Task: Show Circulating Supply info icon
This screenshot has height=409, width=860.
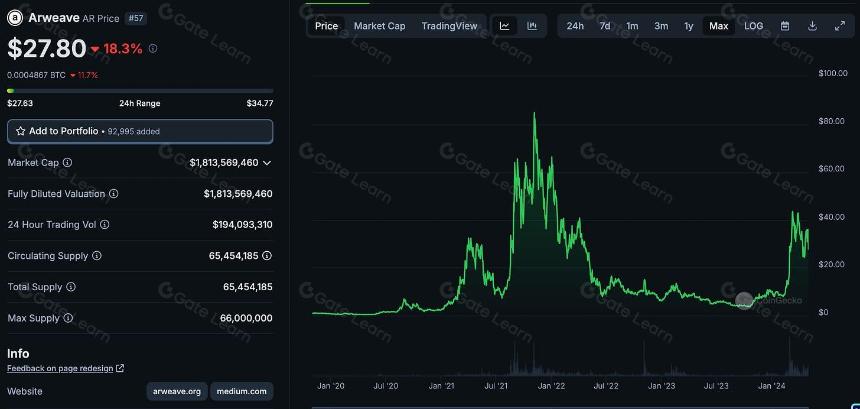Action: 97,255
